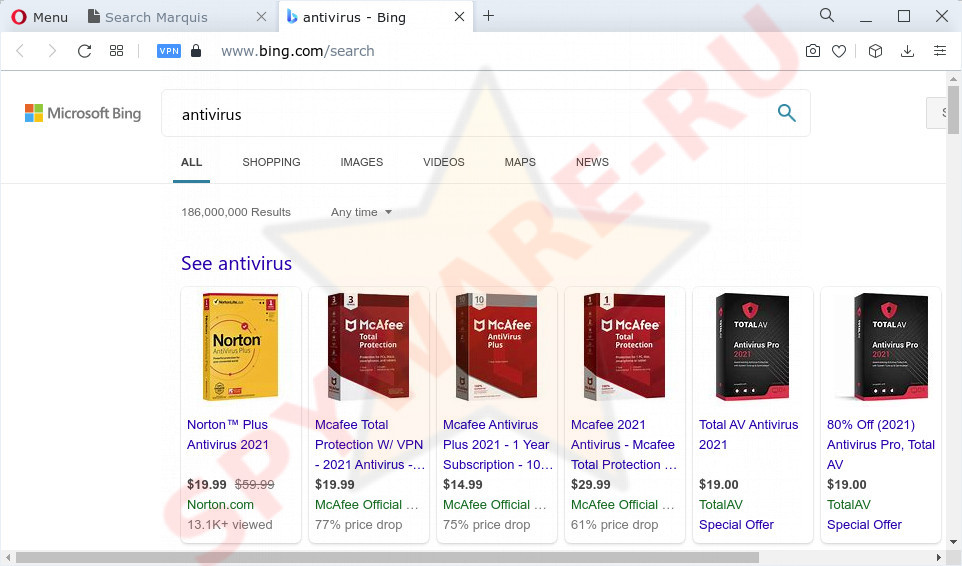This screenshot has height=566, width=962.
Task: Reload the current page
Action: click(85, 51)
